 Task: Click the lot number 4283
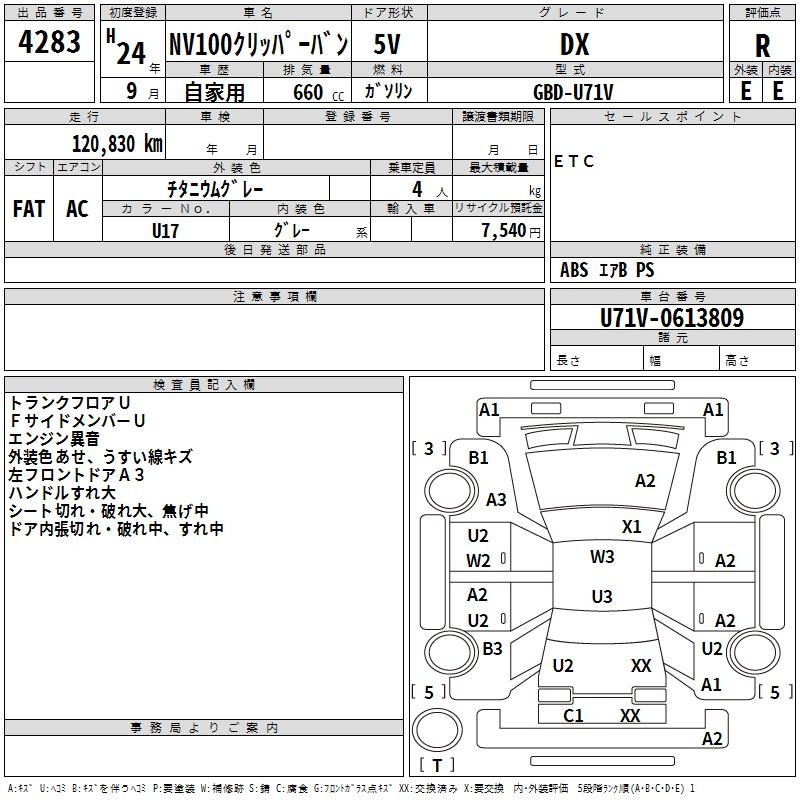[50, 43]
